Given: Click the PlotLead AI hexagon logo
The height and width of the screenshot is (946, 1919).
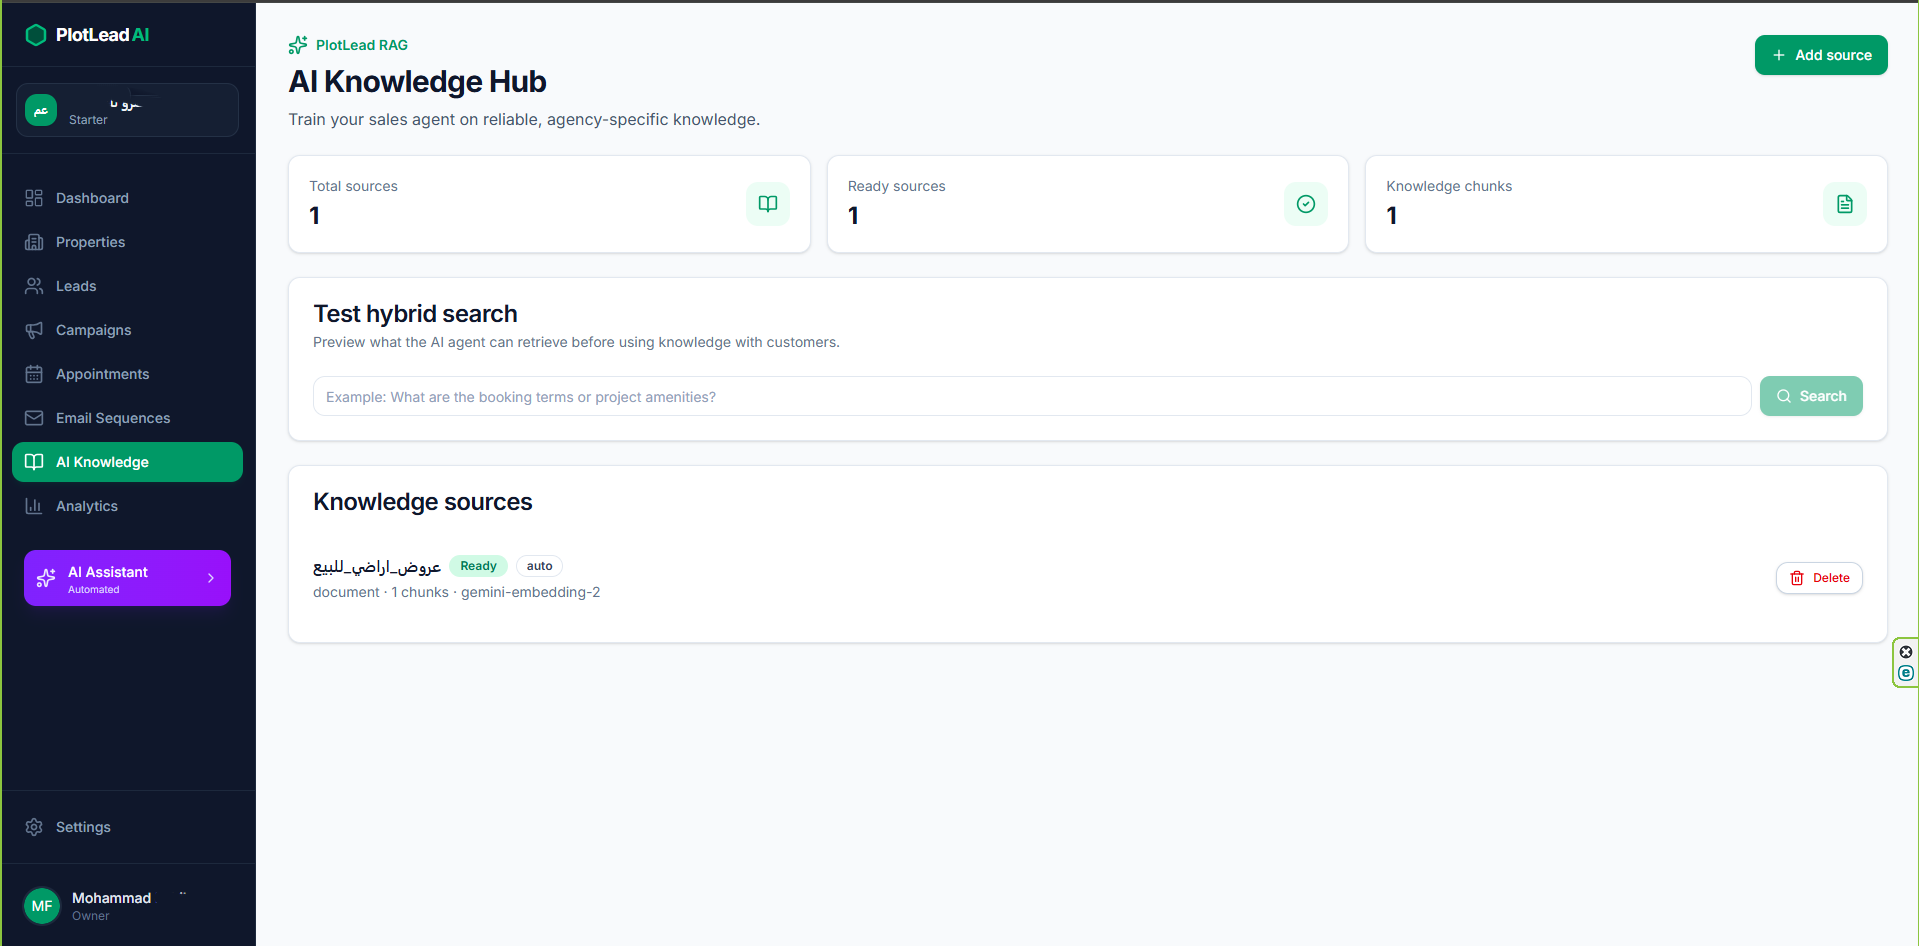Looking at the screenshot, I should coord(36,35).
